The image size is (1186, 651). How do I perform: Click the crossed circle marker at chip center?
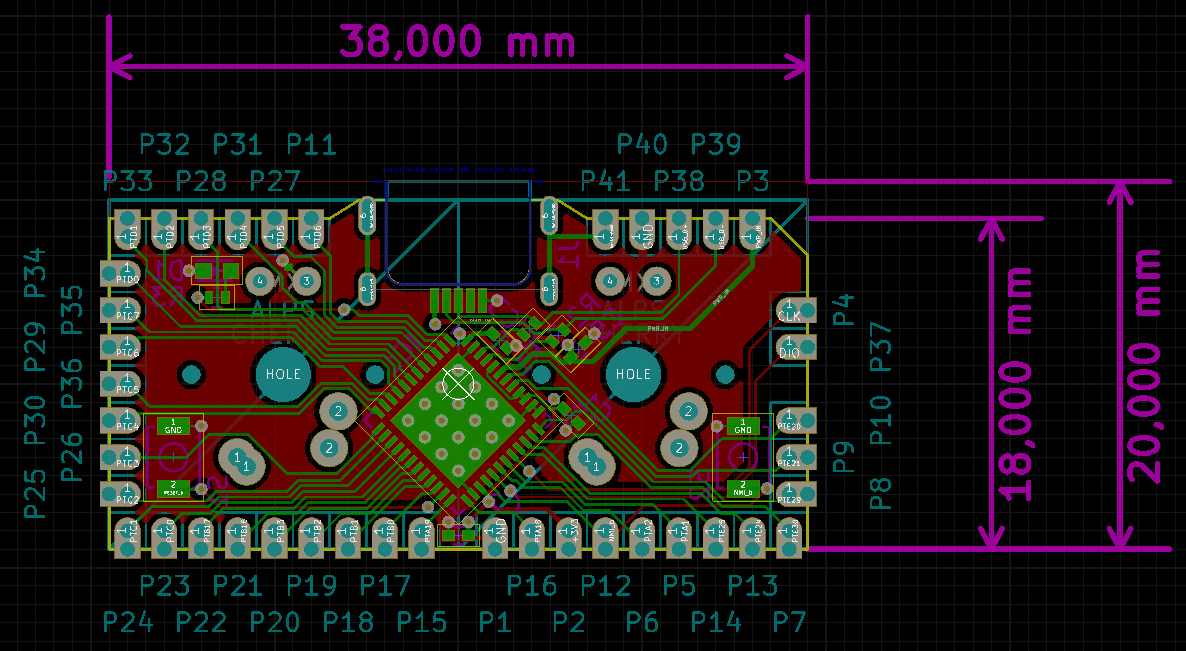click(x=457, y=382)
